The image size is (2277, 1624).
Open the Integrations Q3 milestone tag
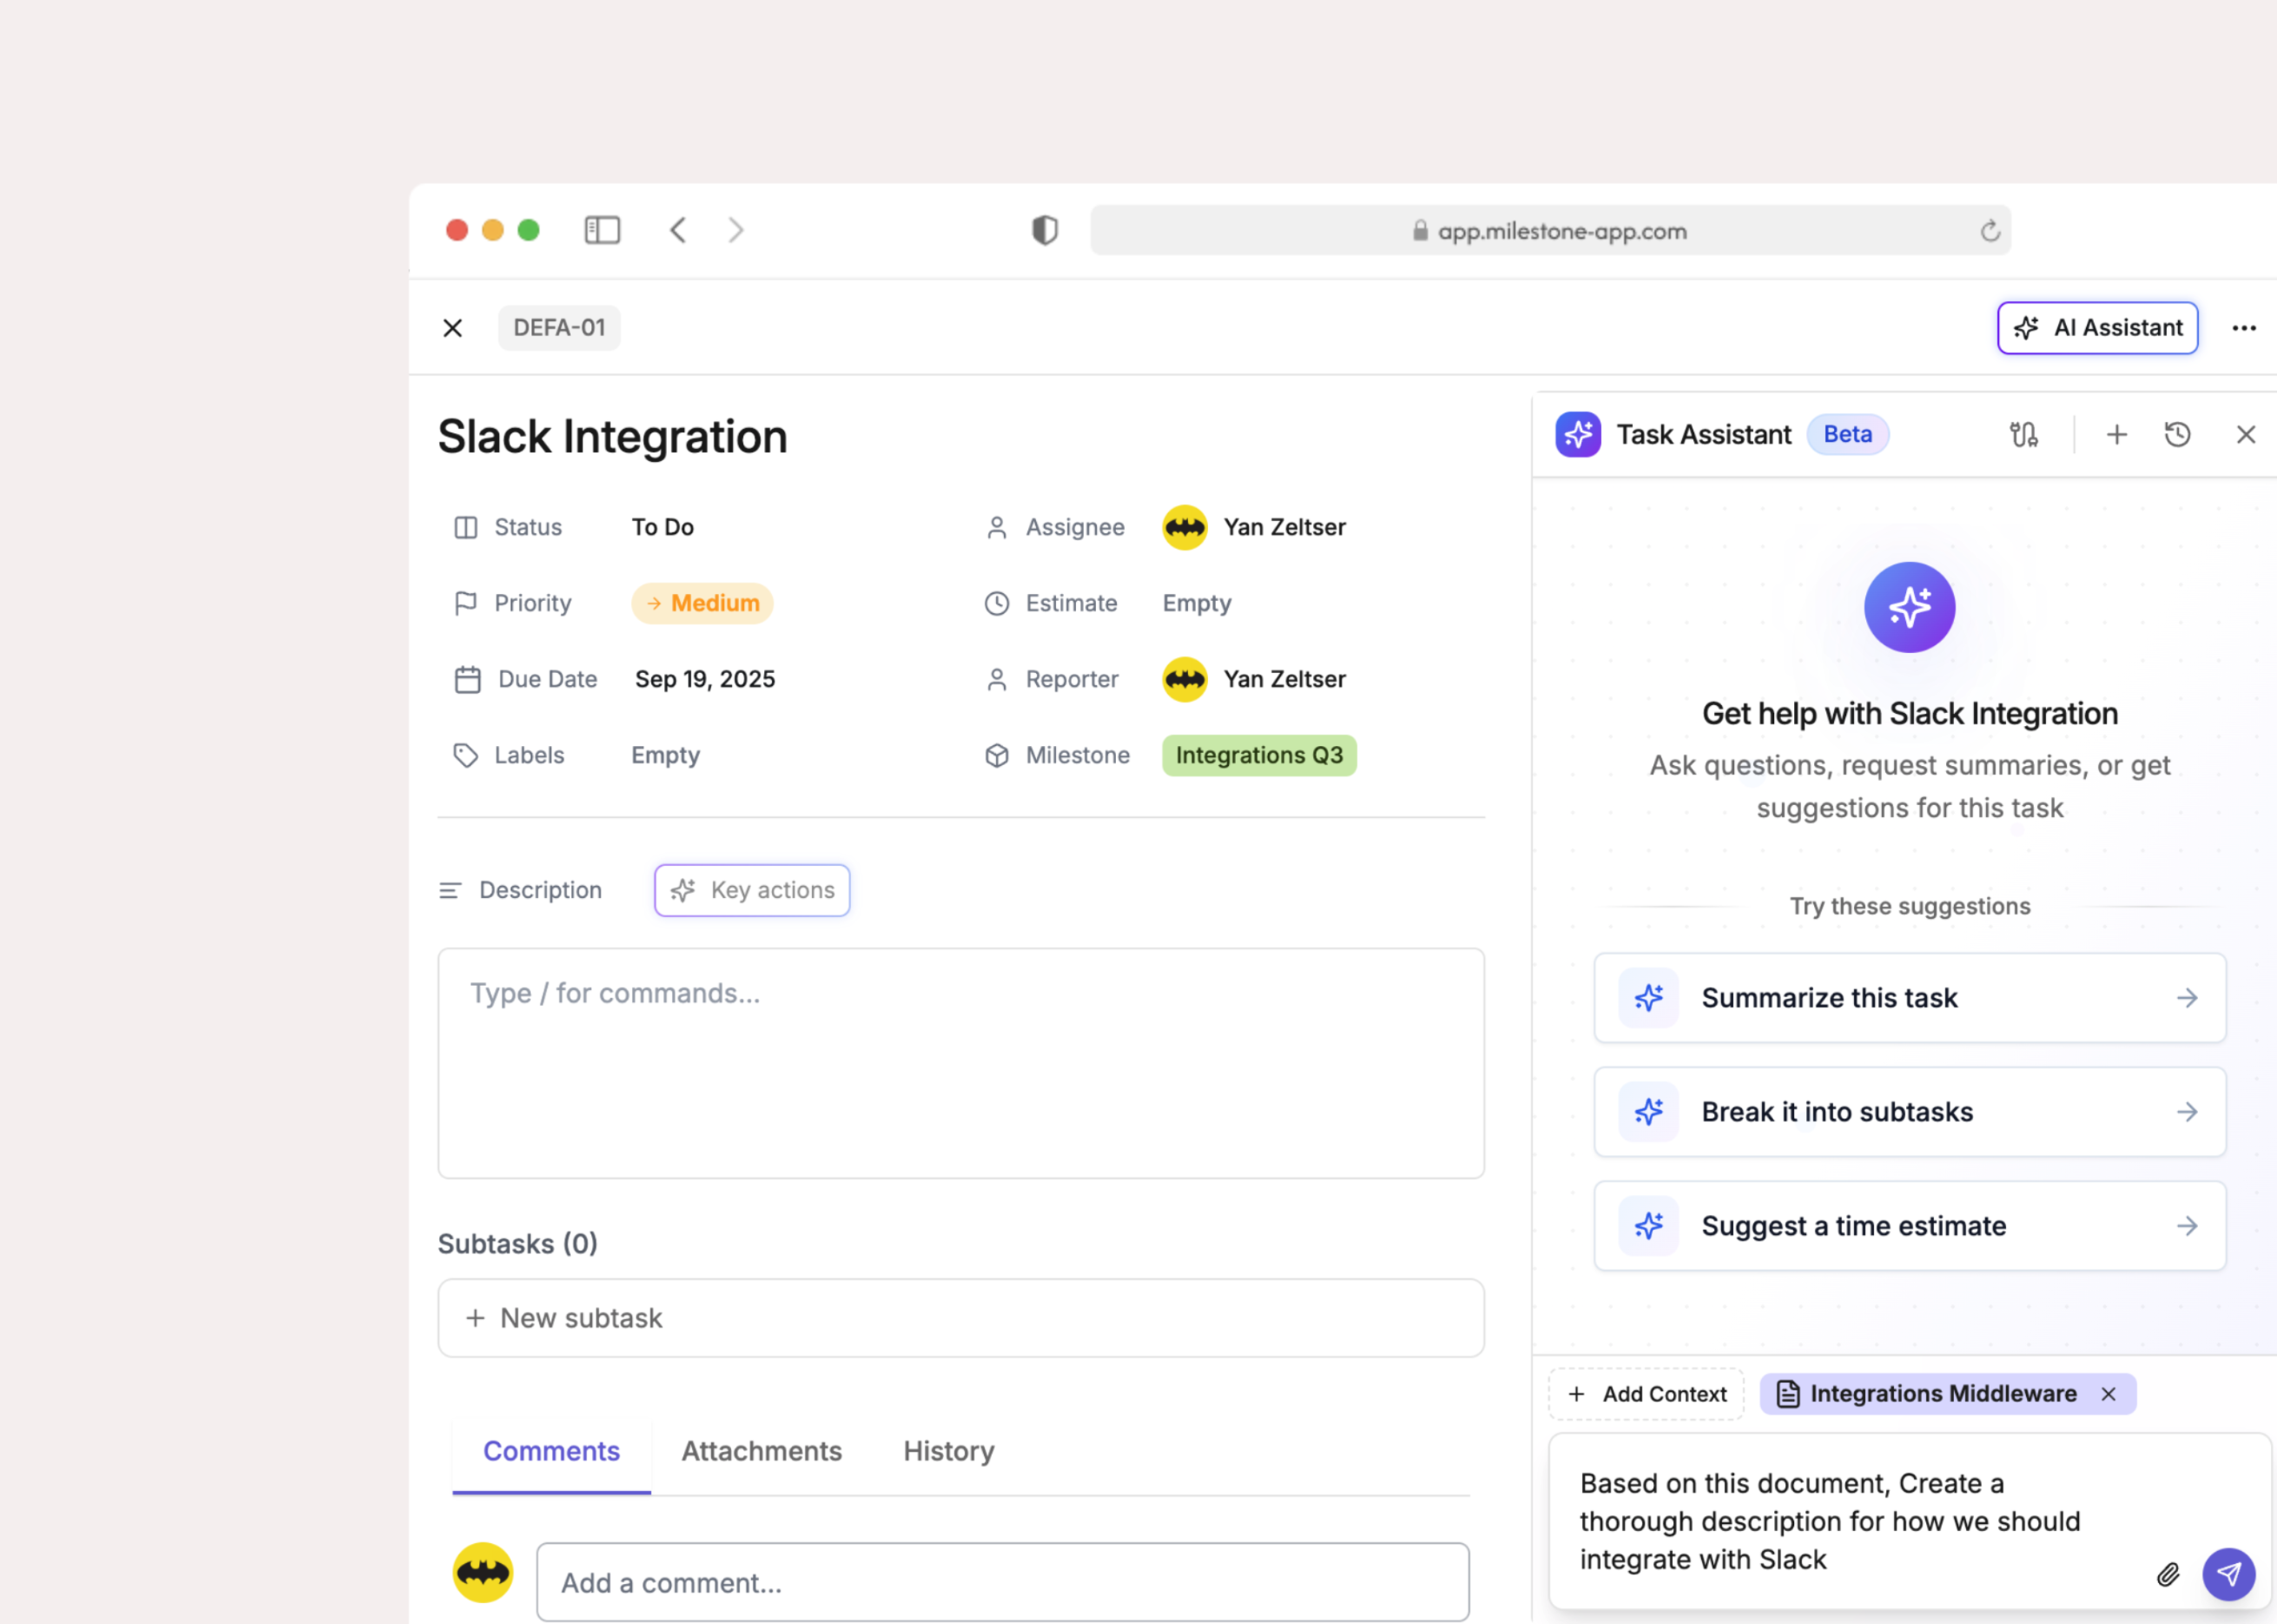tap(1259, 755)
